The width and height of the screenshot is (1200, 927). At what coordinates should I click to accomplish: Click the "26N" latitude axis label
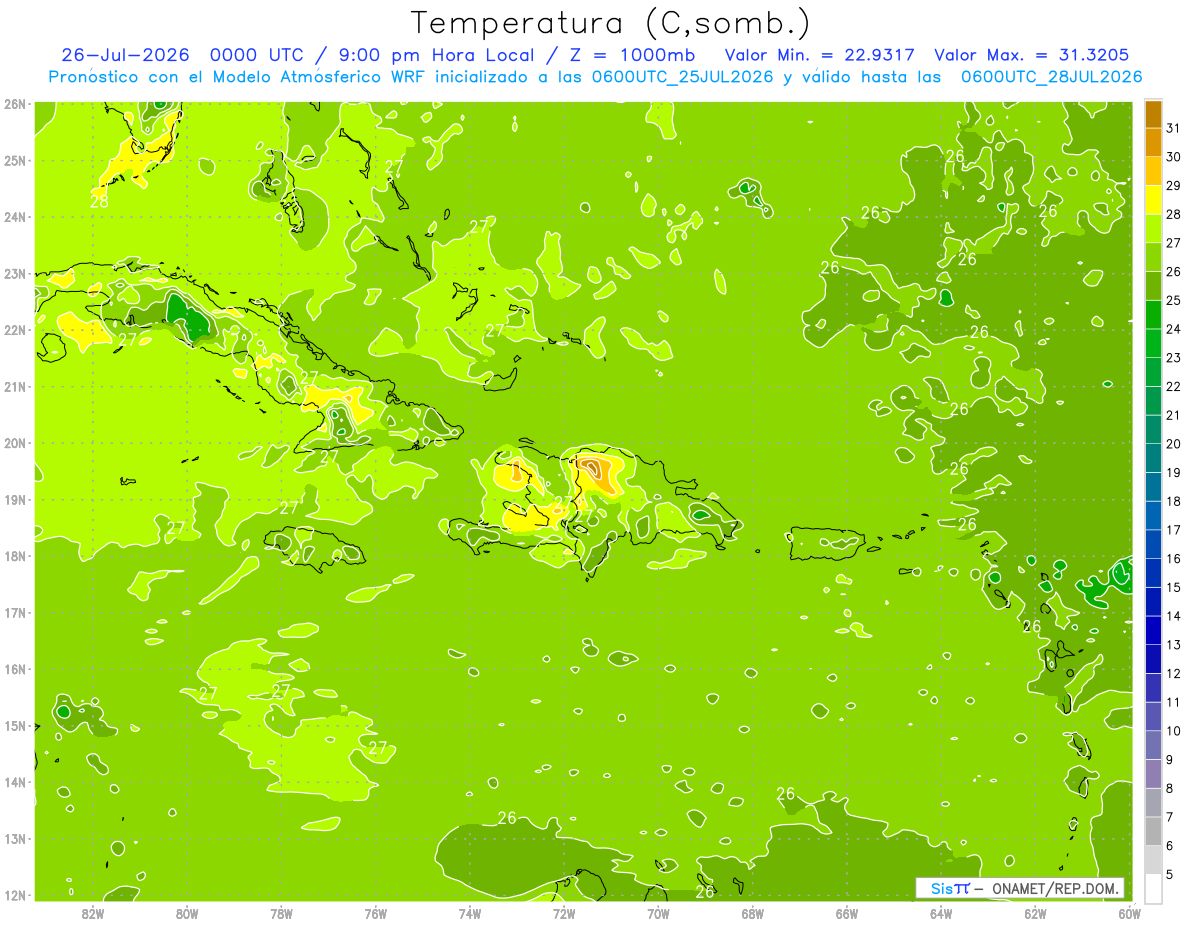(x=15, y=104)
